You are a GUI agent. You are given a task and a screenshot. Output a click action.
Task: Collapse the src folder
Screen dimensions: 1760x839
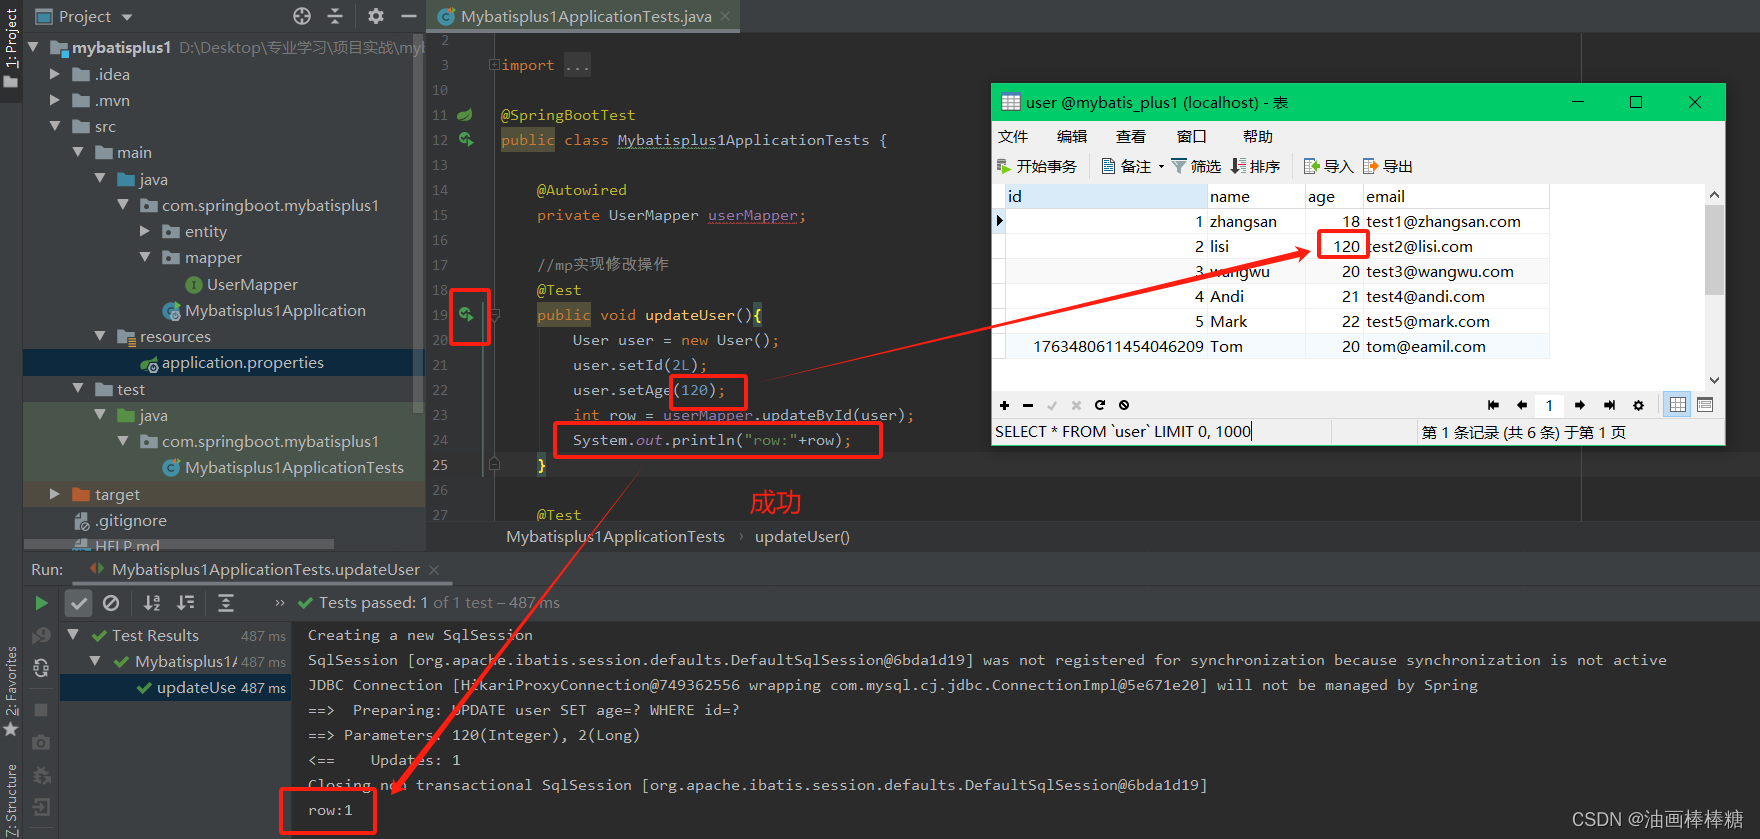[55, 126]
